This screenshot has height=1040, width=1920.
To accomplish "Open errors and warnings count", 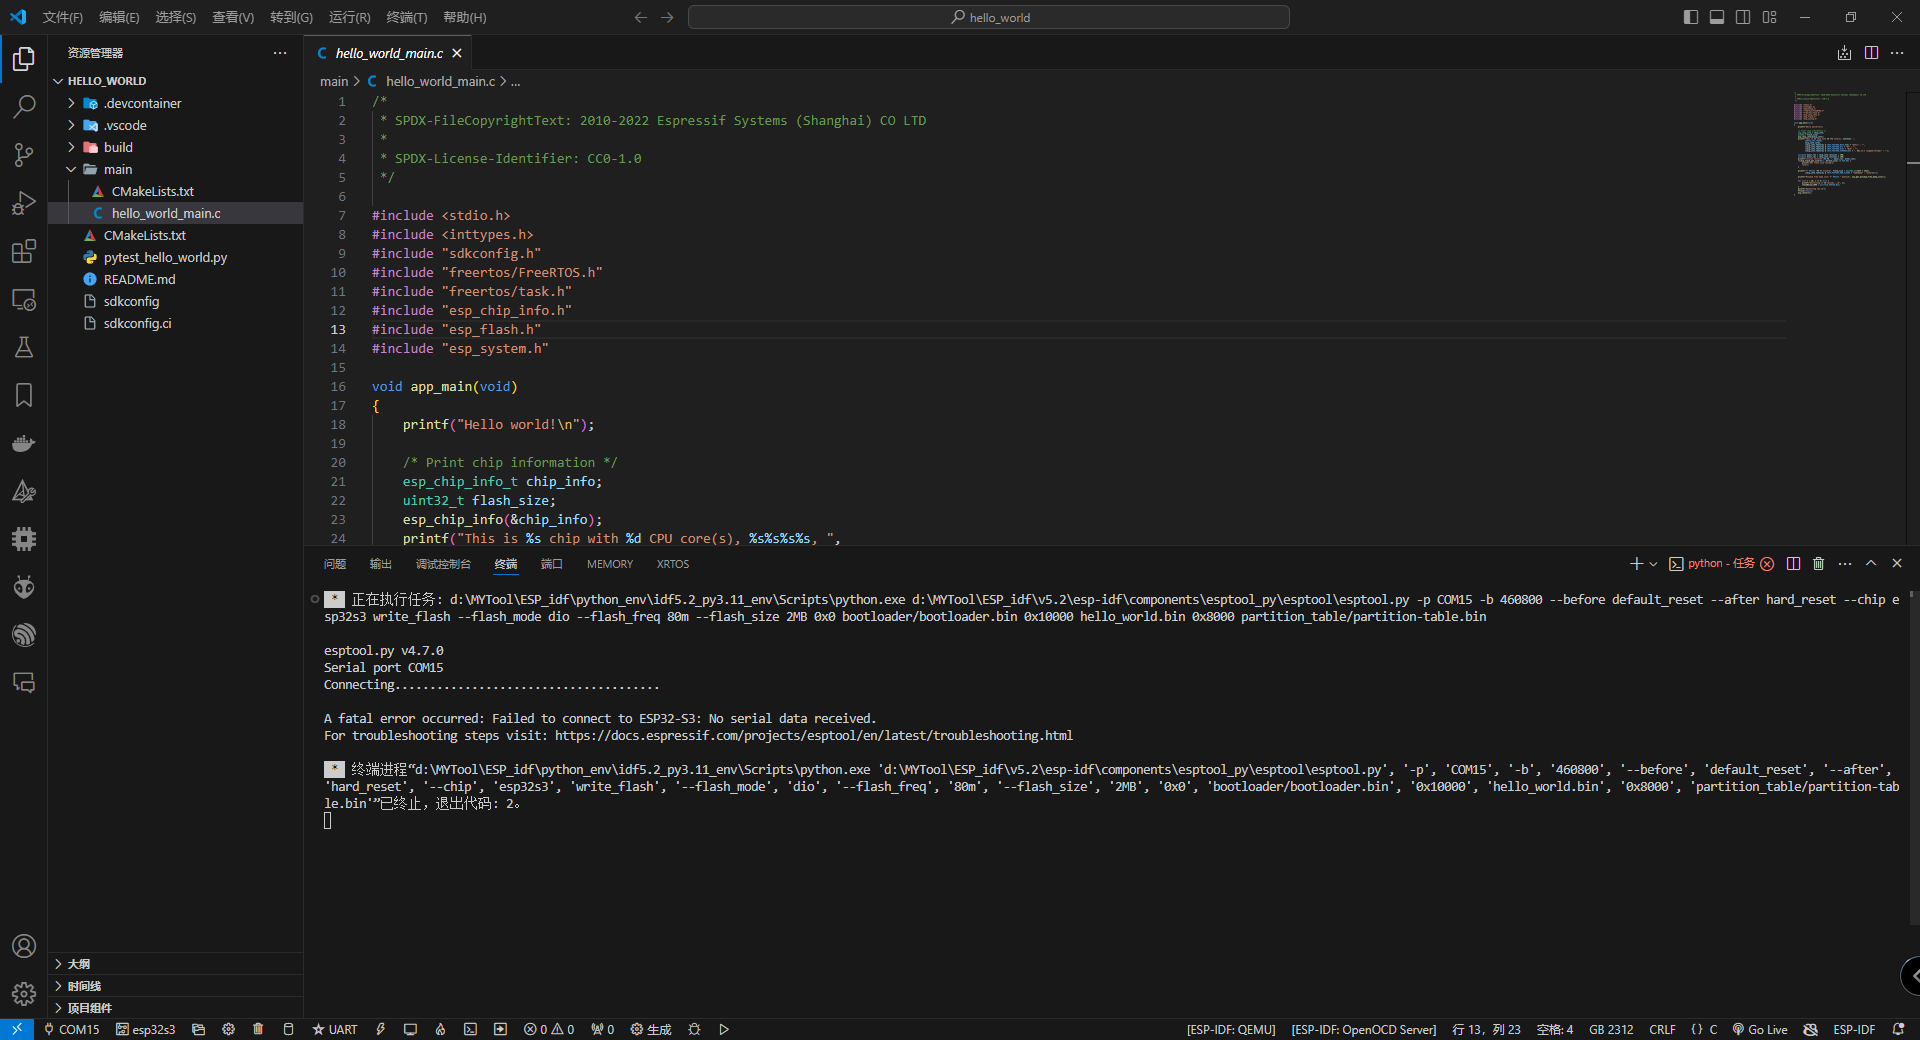I will pos(549,1029).
